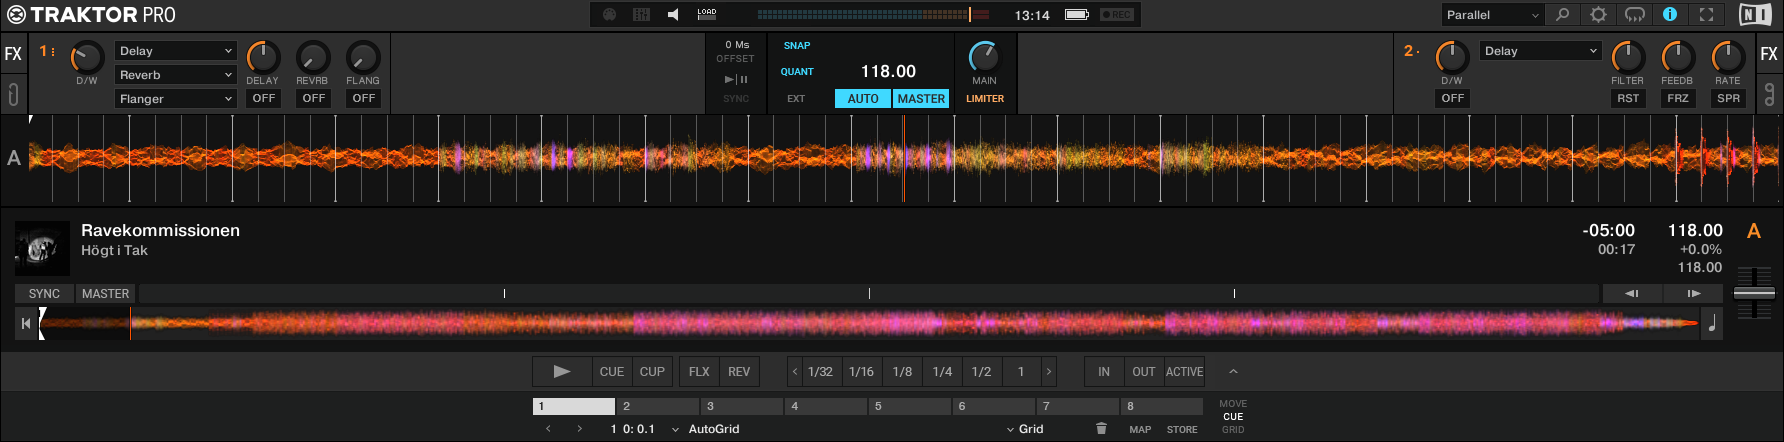1784x442 pixels.
Task: Delete cue with the trash icon
Action: (1101, 429)
